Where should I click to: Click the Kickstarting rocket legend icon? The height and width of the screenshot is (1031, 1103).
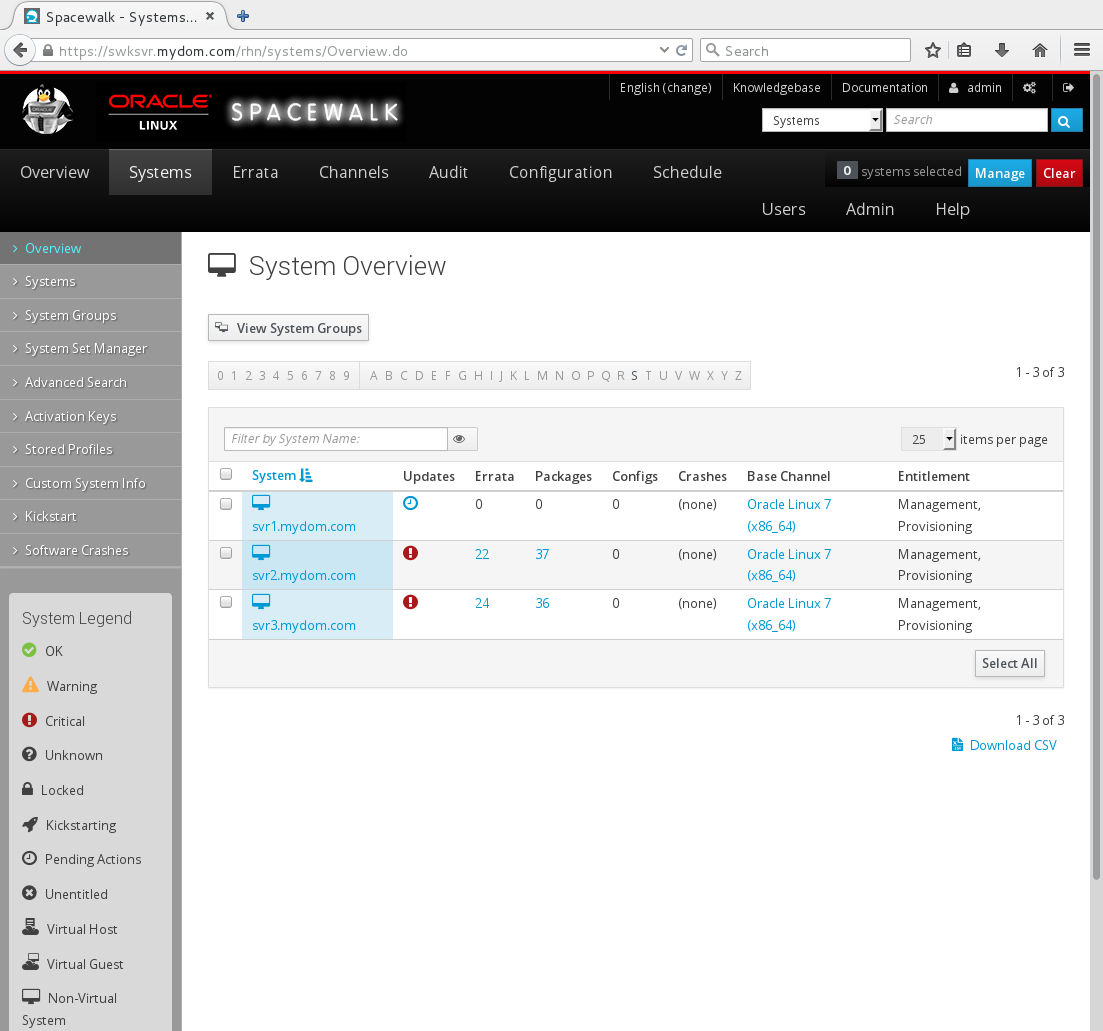[x=30, y=824]
